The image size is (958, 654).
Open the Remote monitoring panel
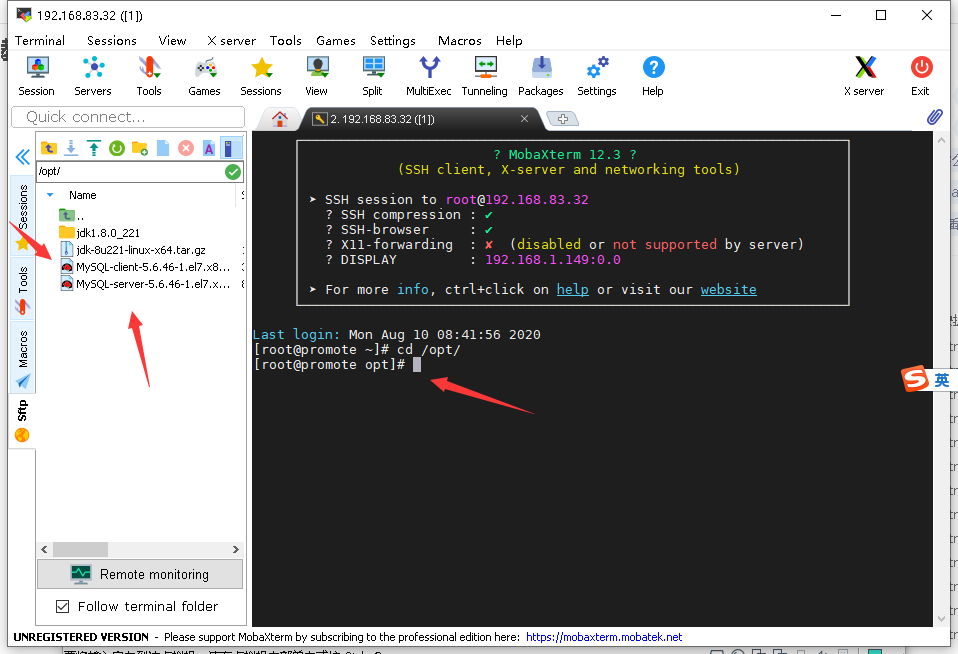139,573
